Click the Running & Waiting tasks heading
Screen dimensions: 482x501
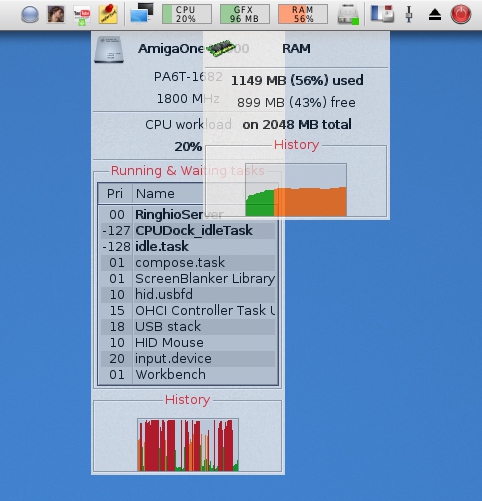[x=187, y=171]
